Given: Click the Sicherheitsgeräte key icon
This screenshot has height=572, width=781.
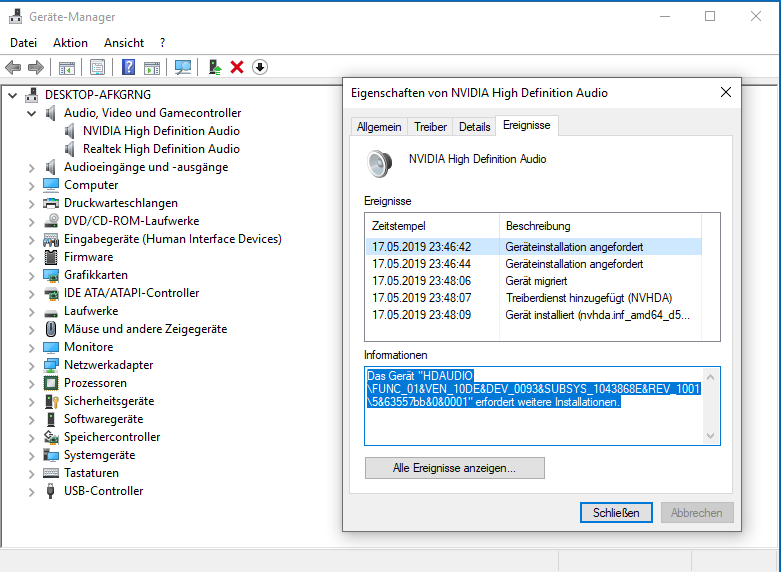Looking at the screenshot, I should point(51,401).
